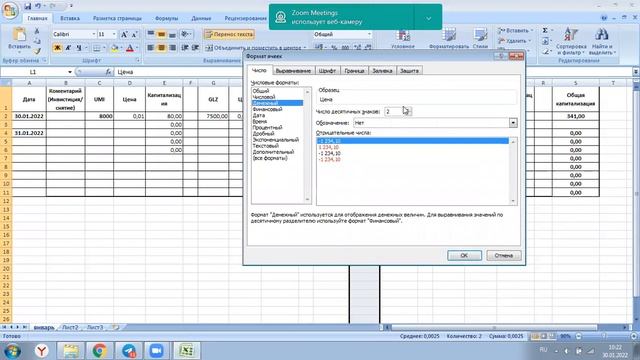Open the Разметка страницы ribbon tab
Screen dimensions: 640x360
coord(117,18)
